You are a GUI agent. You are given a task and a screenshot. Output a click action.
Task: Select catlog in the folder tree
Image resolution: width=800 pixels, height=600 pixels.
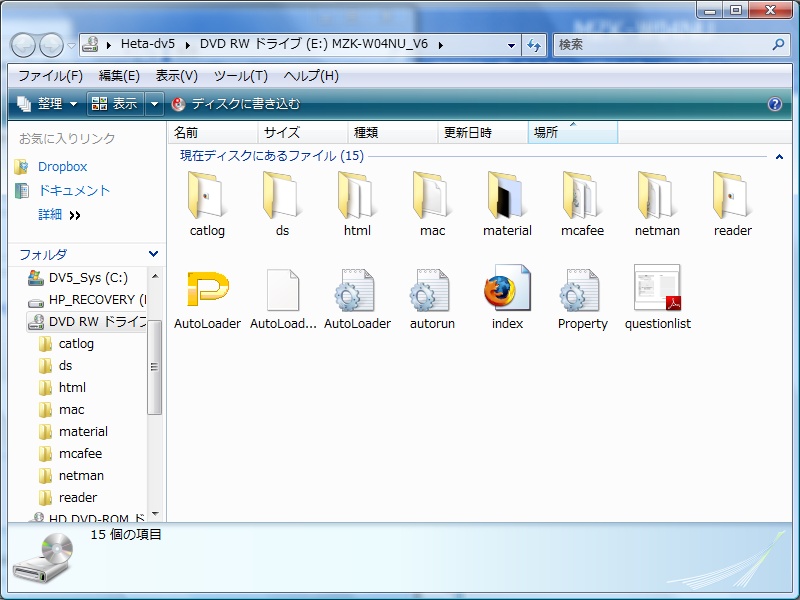[x=76, y=343]
